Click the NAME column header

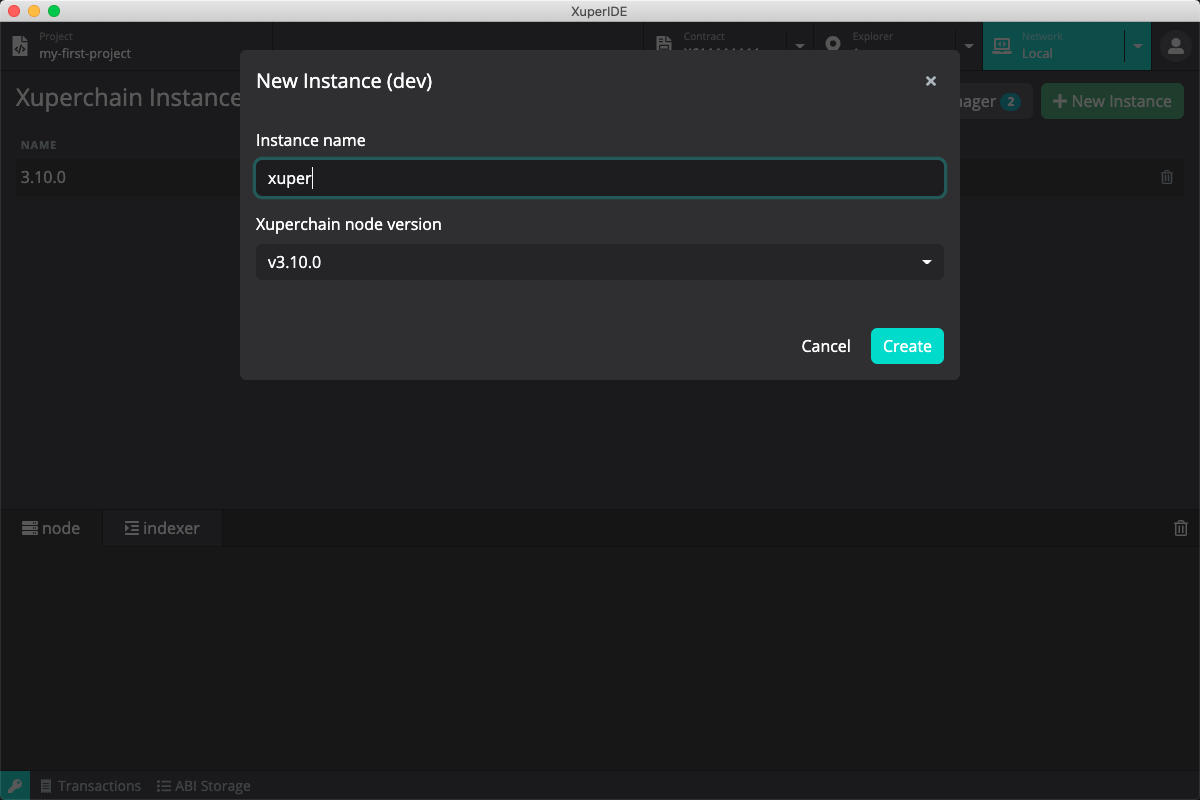coord(39,145)
